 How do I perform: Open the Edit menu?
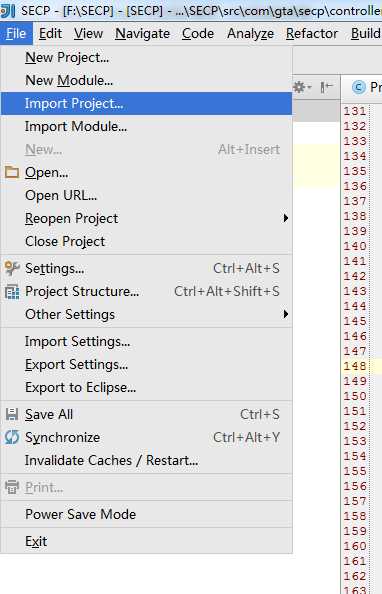coord(50,34)
